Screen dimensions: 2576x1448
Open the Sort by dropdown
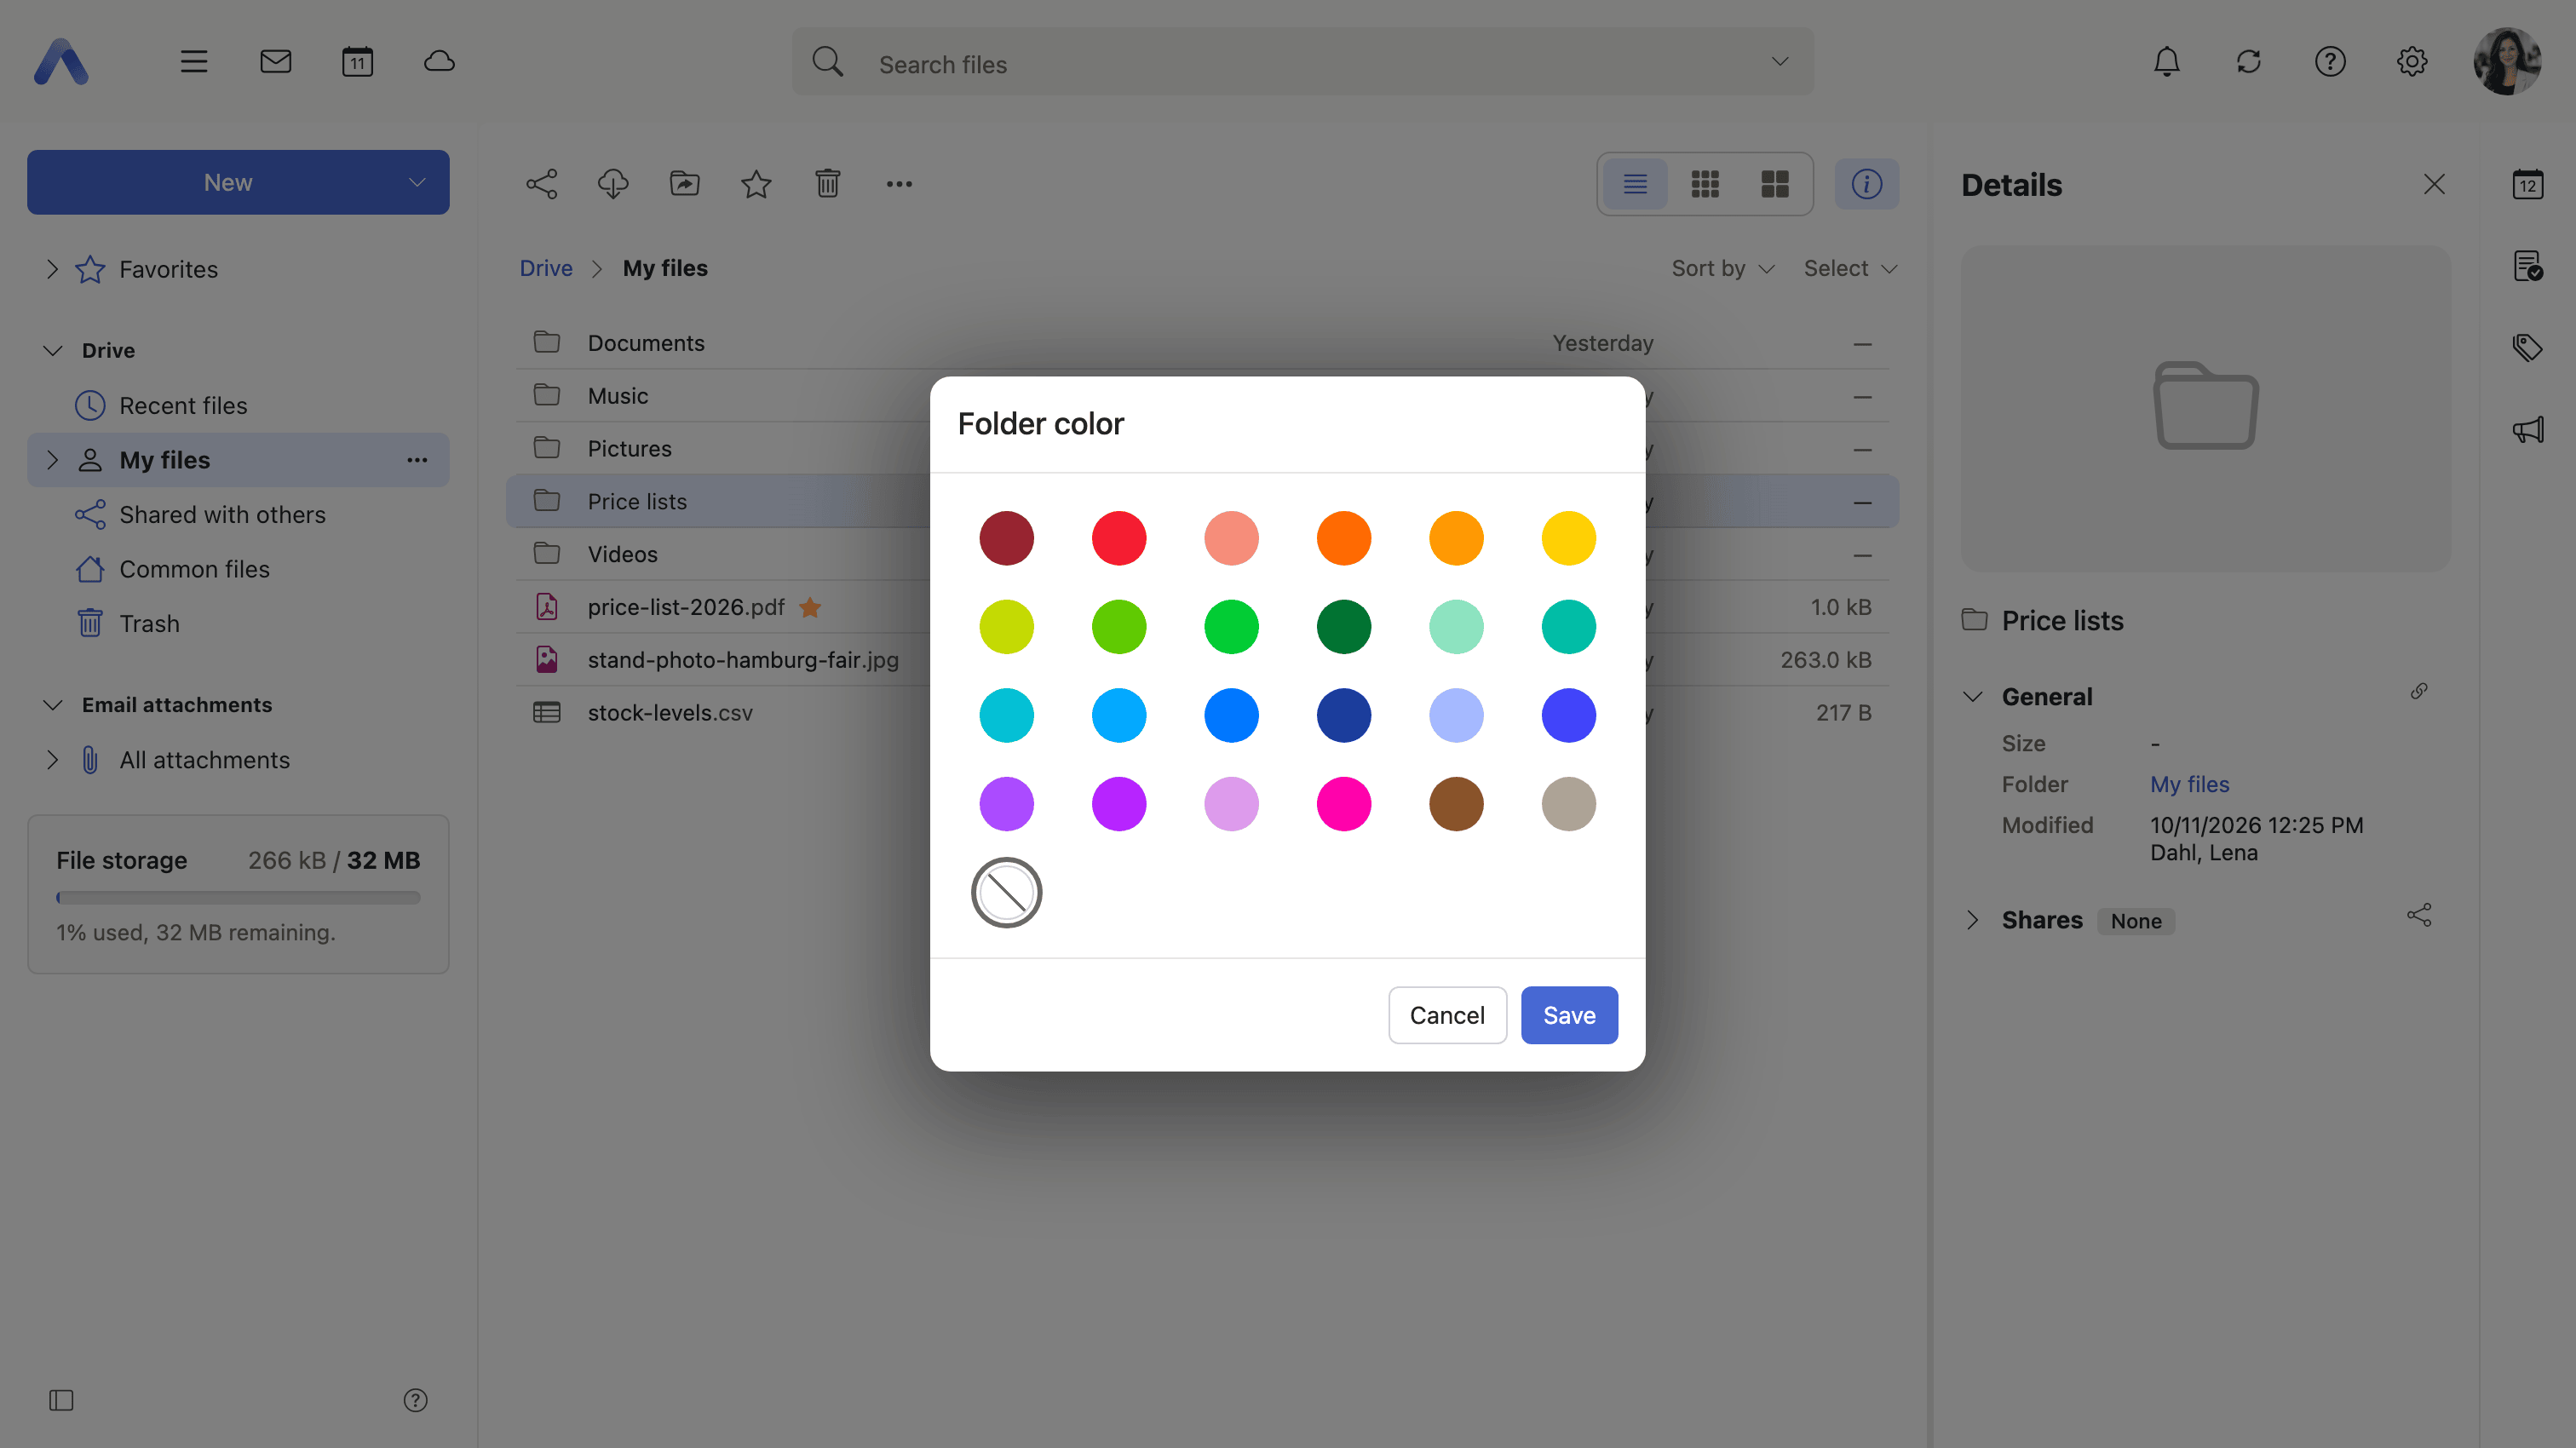pyautogui.click(x=1723, y=268)
